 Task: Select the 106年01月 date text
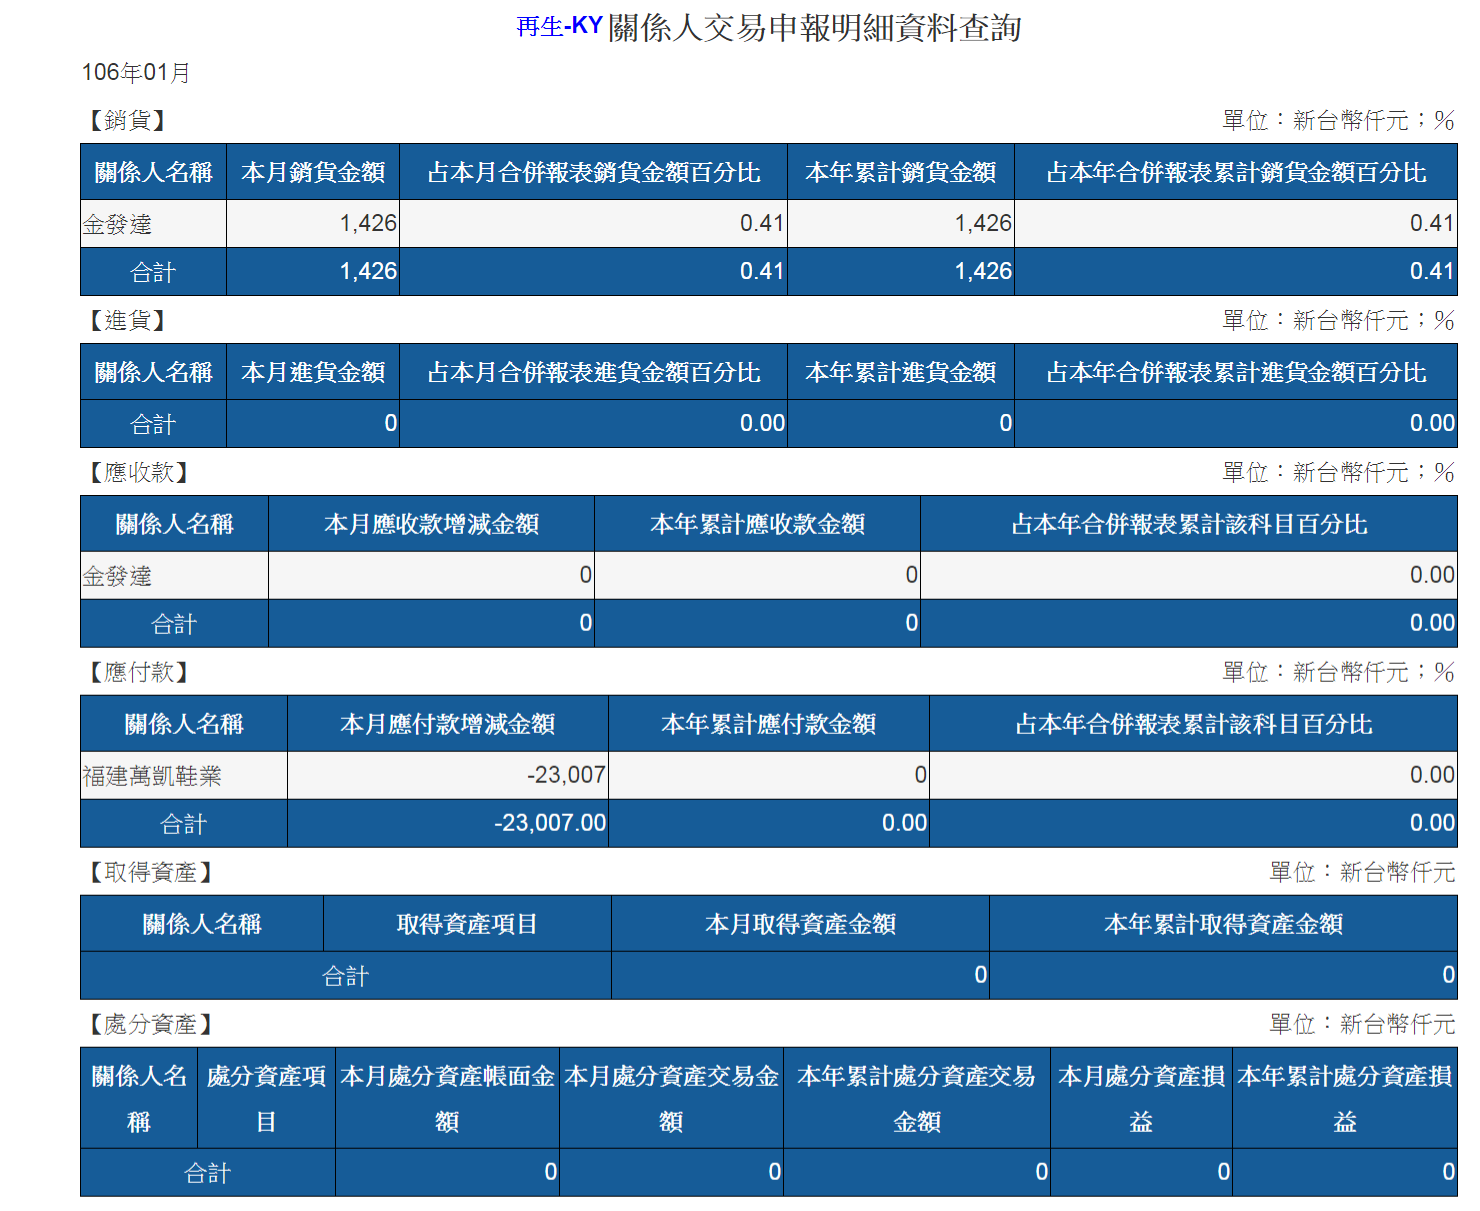(x=136, y=73)
